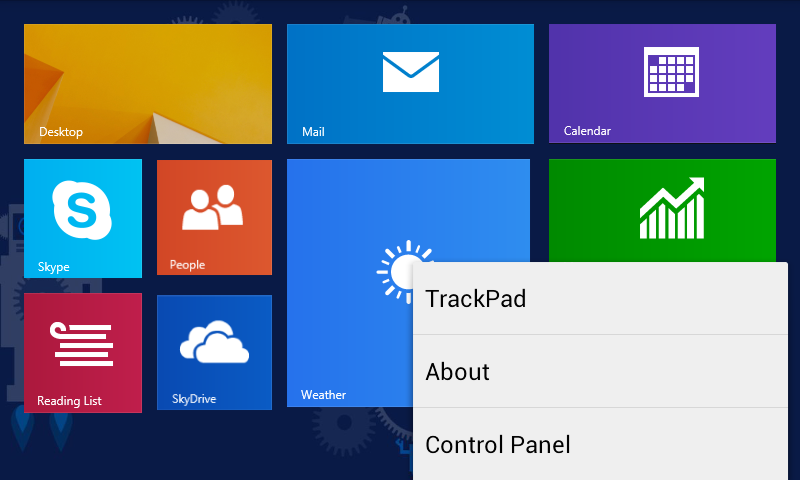Launch the Reading List tile
The image size is (800, 480).
[x=83, y=353]
